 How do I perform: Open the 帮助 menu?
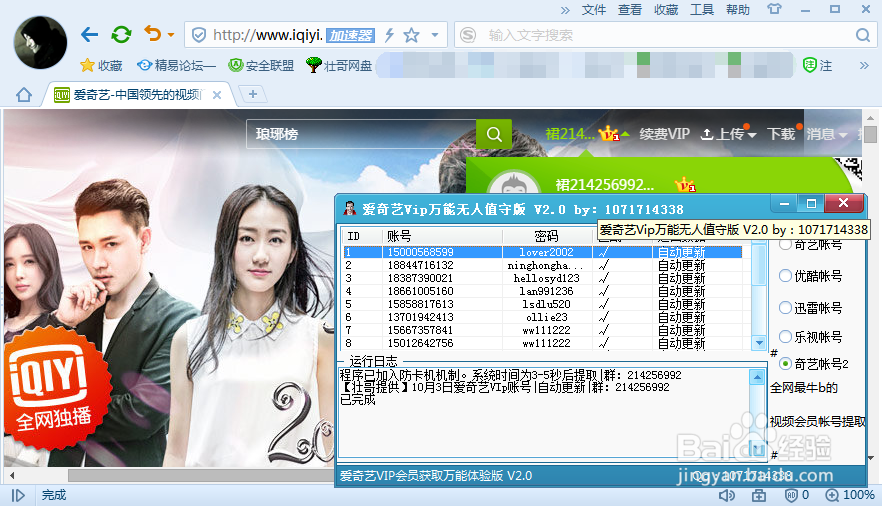pyautogui.click(x=738, y=10)
